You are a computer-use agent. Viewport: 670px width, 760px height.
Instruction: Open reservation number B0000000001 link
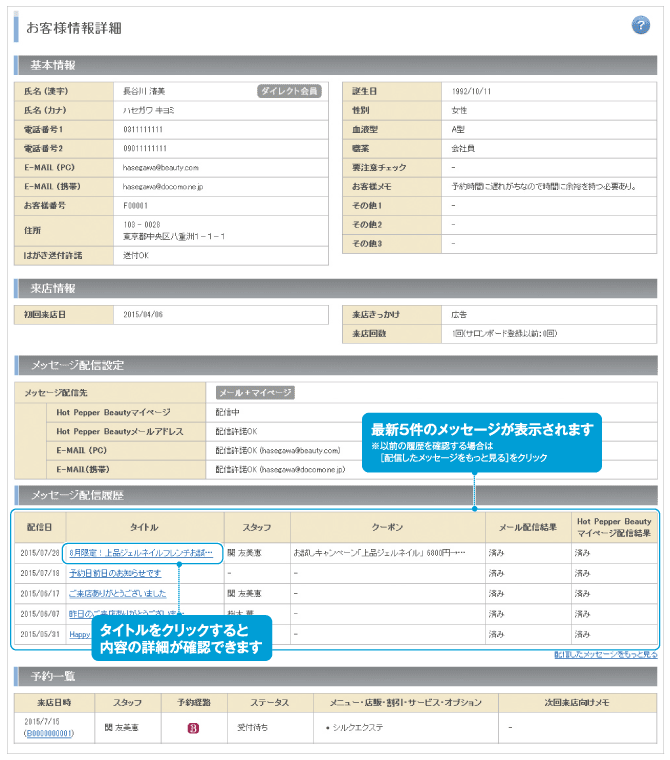[50, 734]
